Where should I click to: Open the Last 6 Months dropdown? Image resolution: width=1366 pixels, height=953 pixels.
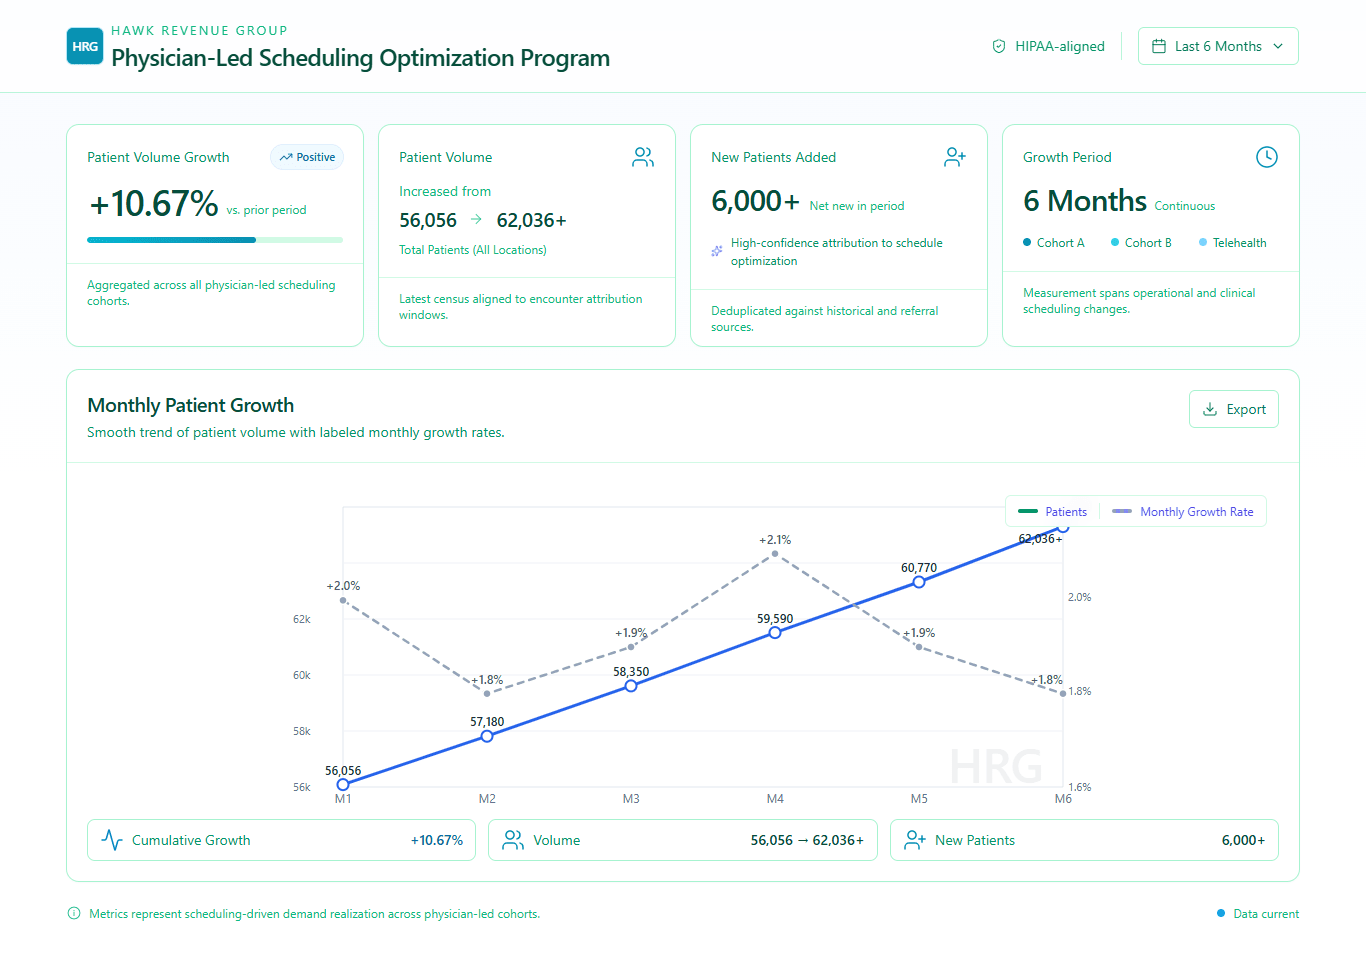tap(1217, 46)
